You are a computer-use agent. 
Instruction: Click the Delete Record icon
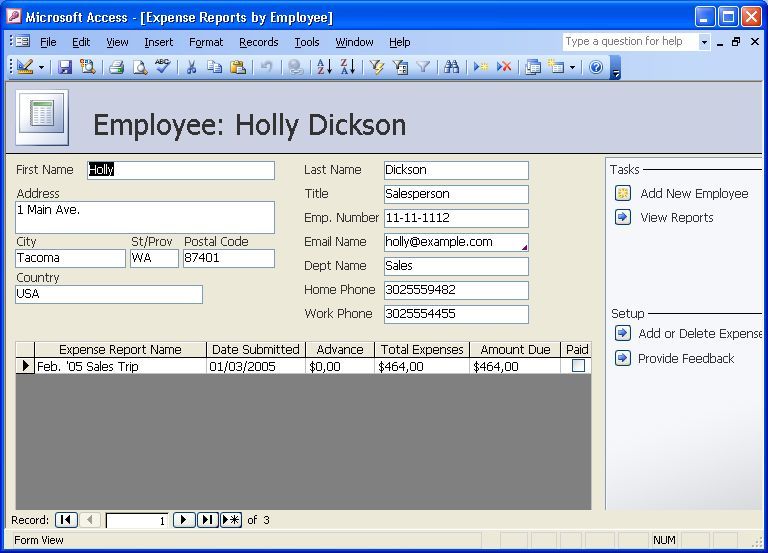(504, 67)
